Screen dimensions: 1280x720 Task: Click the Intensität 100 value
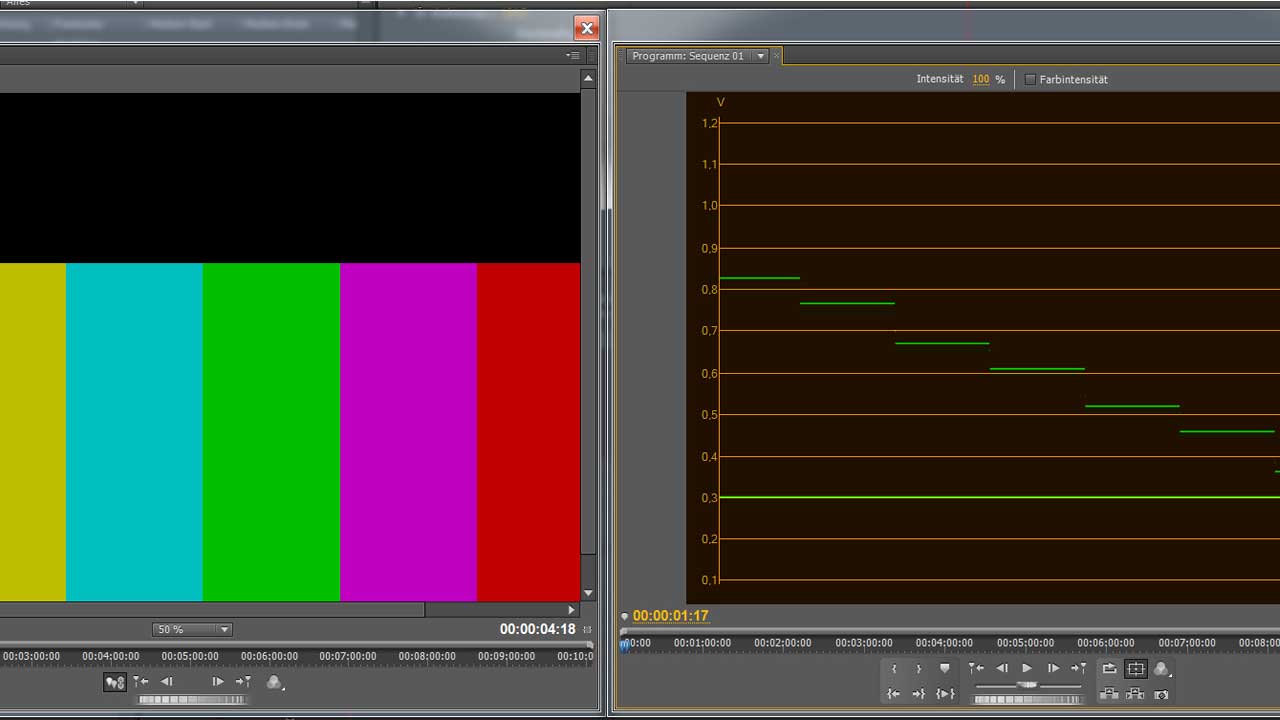(981, 80)
